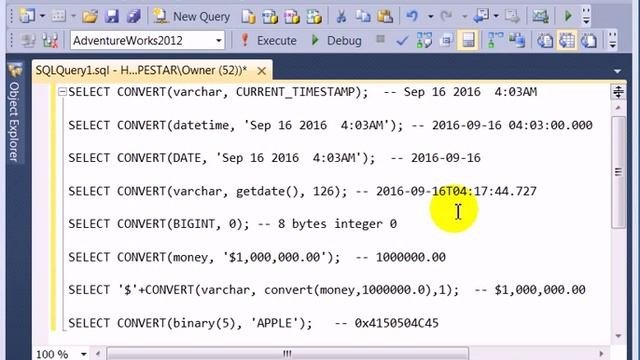Viewport: 640px width, 360px height.
Task: Collapse the SELECT code block outline
Action: [x=62, y=92]
